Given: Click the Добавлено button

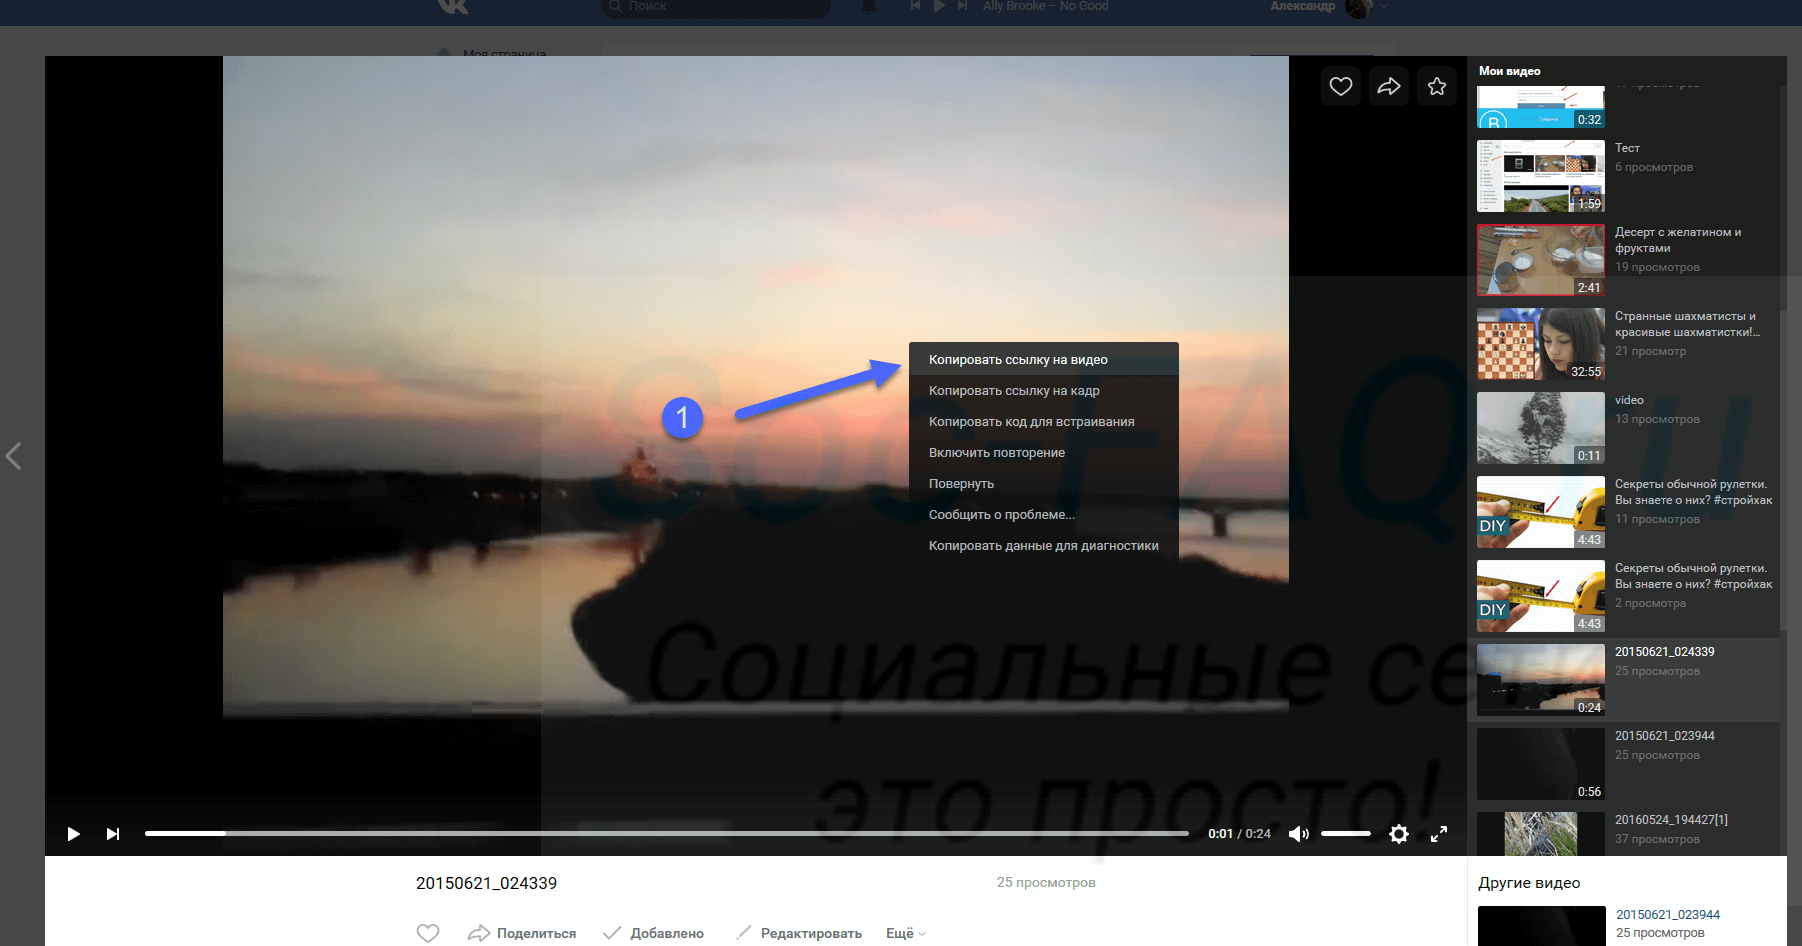Looking at the screenshot, I should tap(654, 933).
